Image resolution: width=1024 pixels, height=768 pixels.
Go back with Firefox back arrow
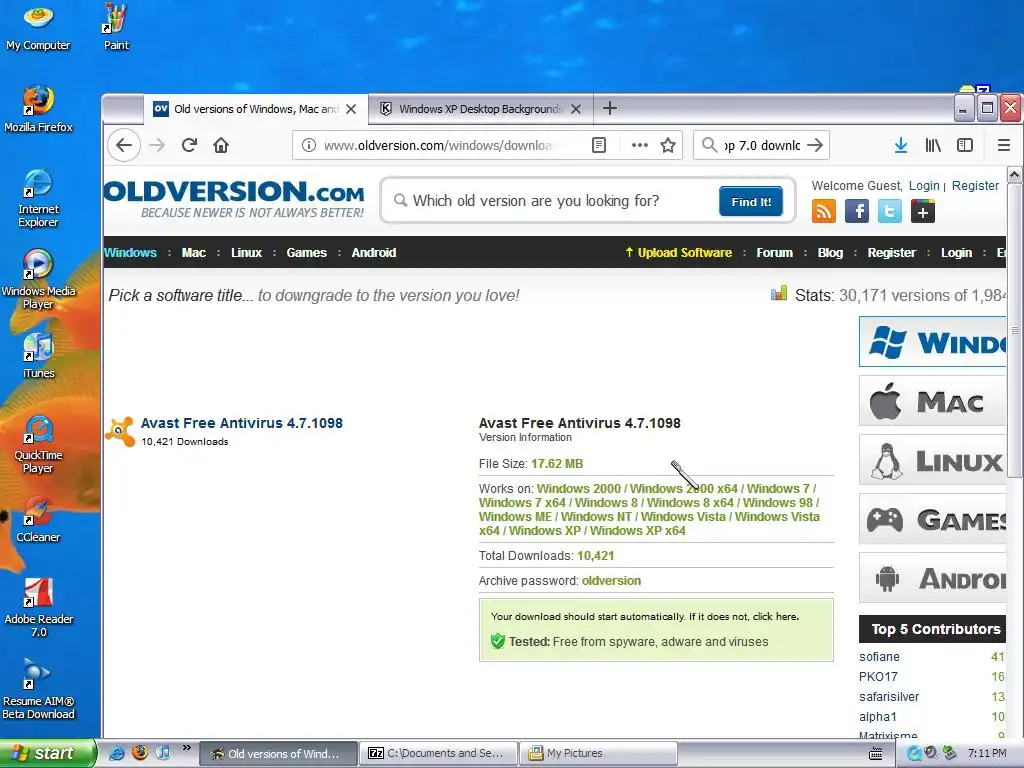124,145
